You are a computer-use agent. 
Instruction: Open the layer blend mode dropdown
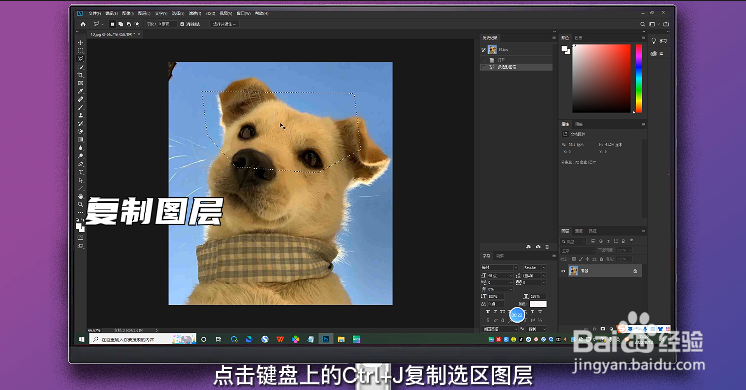[x=578, y=250]
